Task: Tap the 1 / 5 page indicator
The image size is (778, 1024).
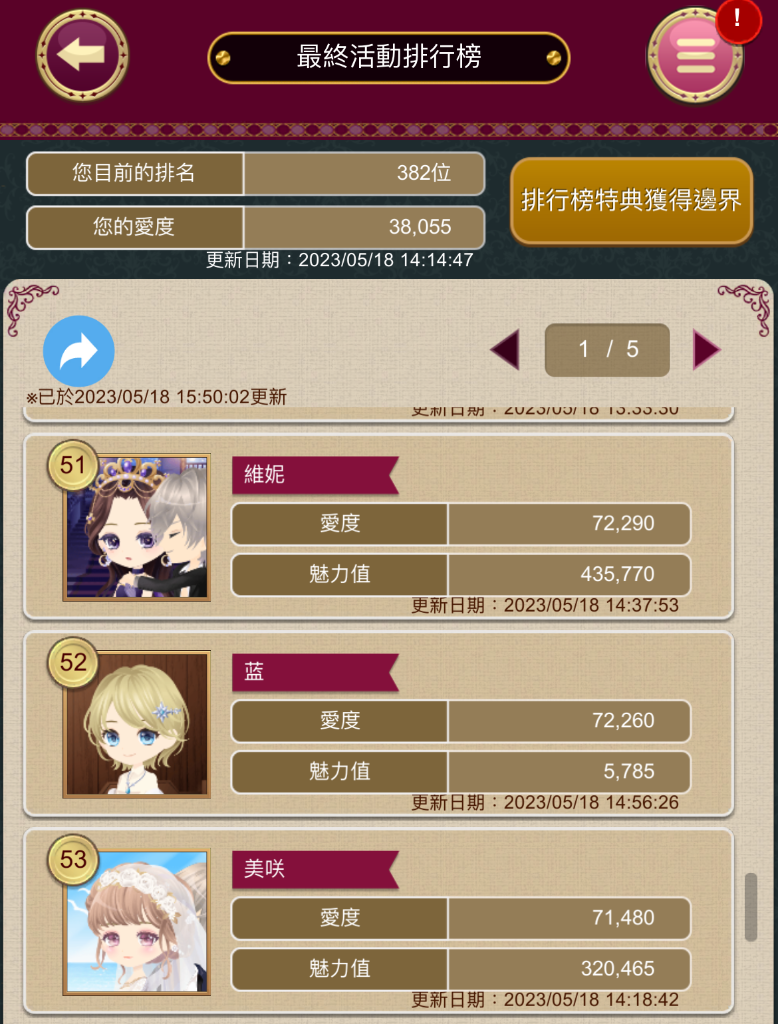Action: tap(608, 349)
